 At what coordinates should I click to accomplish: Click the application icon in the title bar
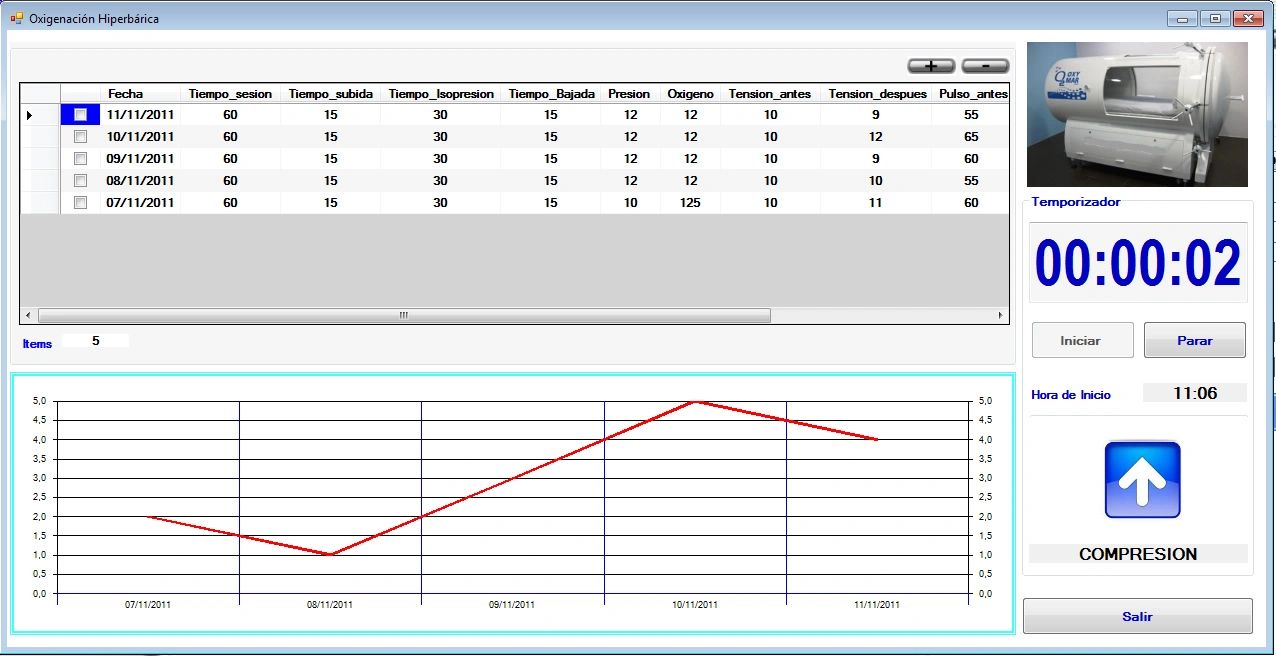pos(16,18)
